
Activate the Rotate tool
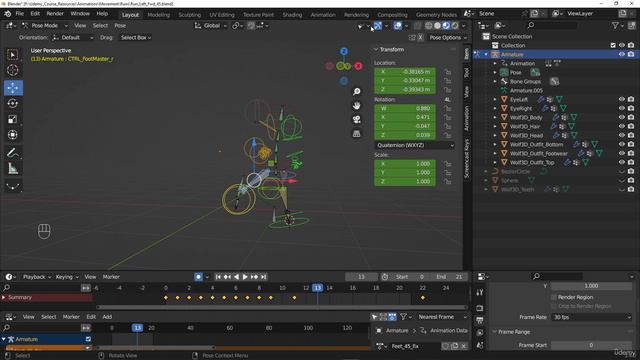point(13,103)
